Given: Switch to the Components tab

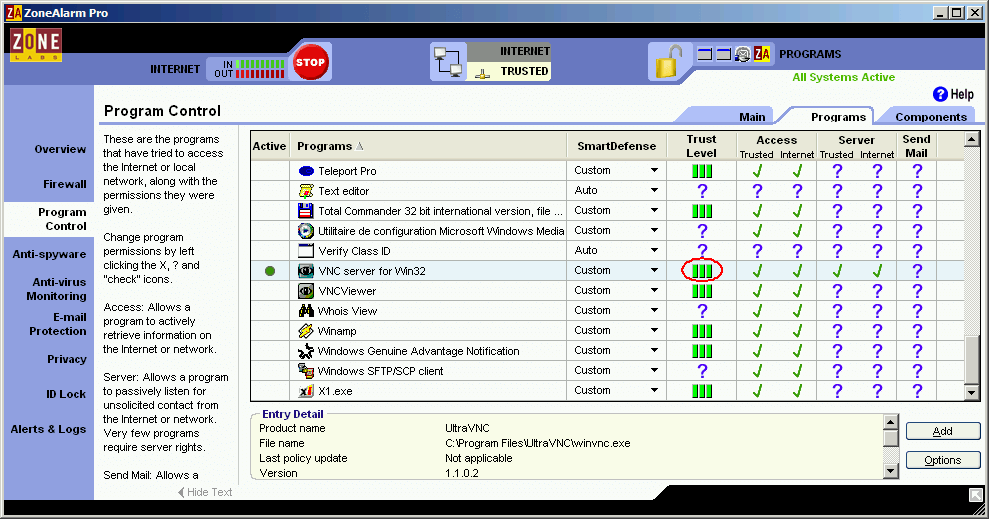Looking at the screenshot, I should [x=931, y=117].
